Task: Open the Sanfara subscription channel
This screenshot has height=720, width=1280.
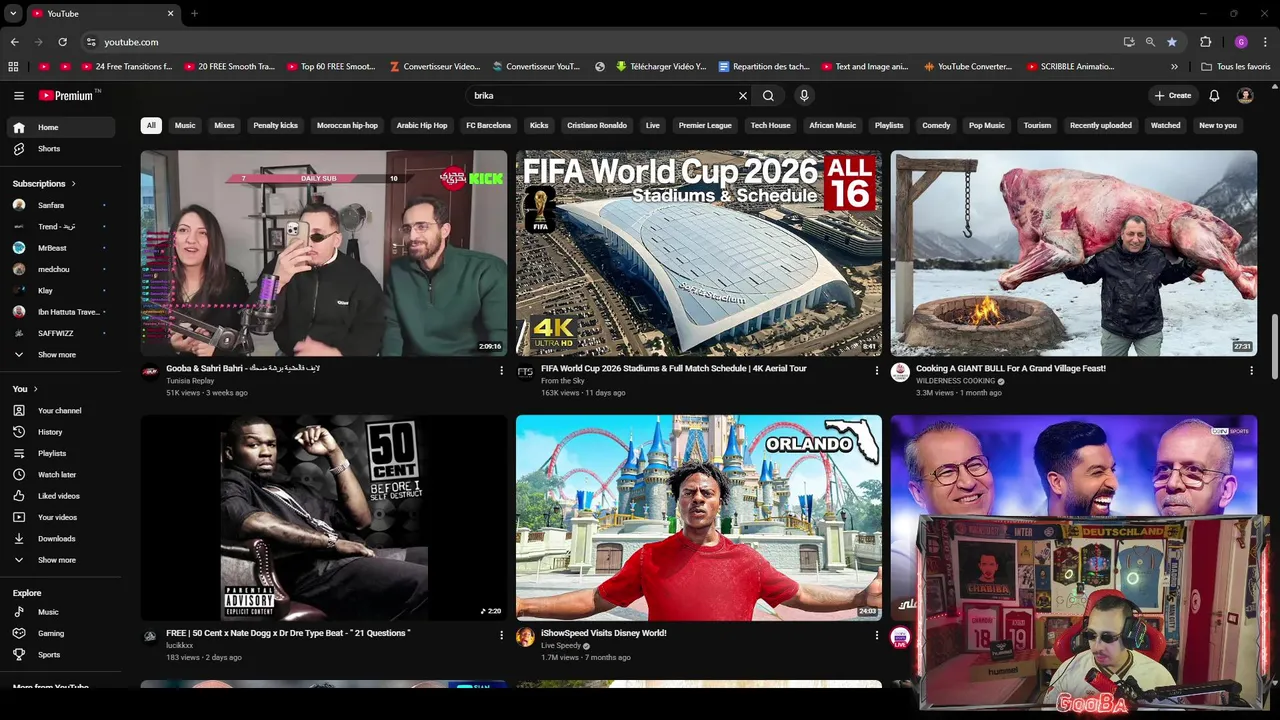Action: [62, 205]
